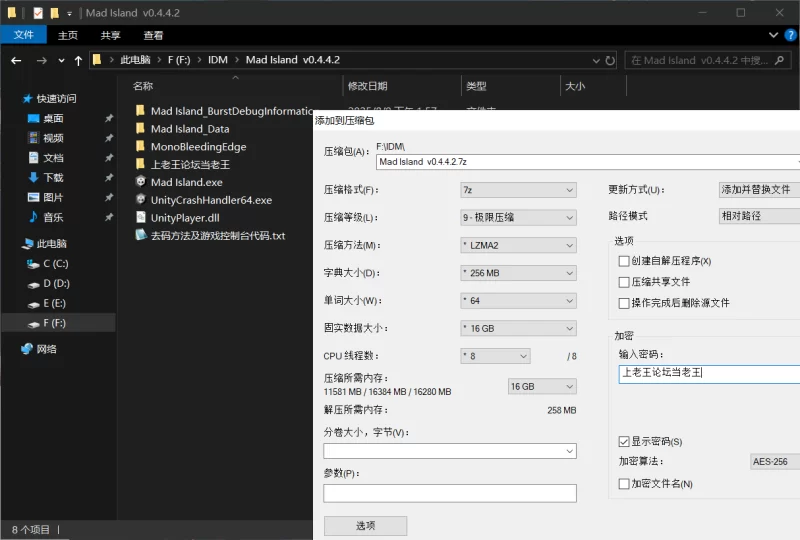The width and height of the screenshot is (800, 540).
Task: Enable 操作完成后删除源文件 checkbox
Action: tap(623, 303)
